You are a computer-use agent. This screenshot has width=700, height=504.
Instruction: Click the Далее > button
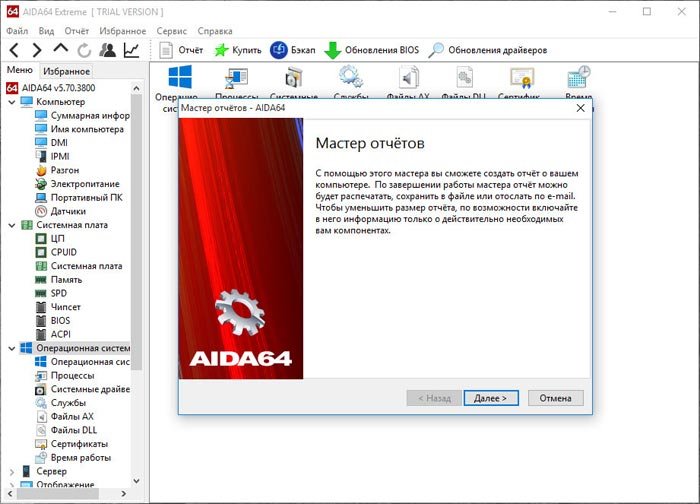point(491,398)
